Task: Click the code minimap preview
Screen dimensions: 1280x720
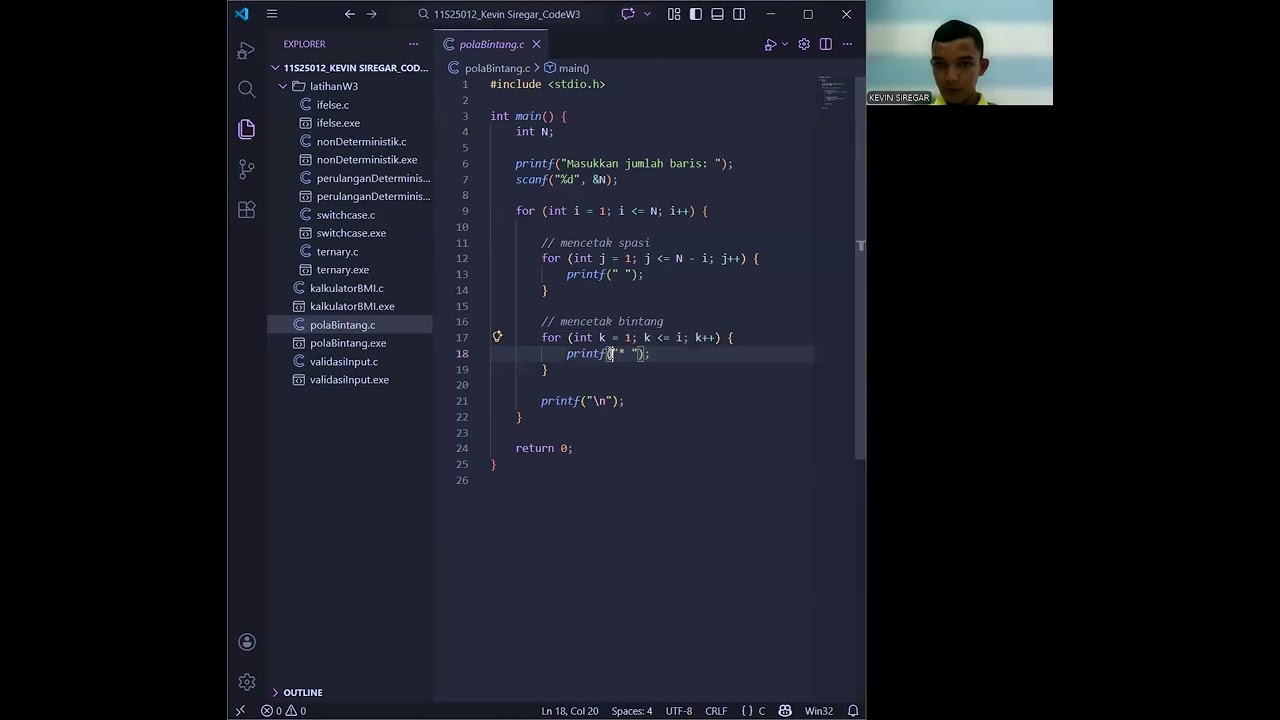Action: click(x=833, y=93)
